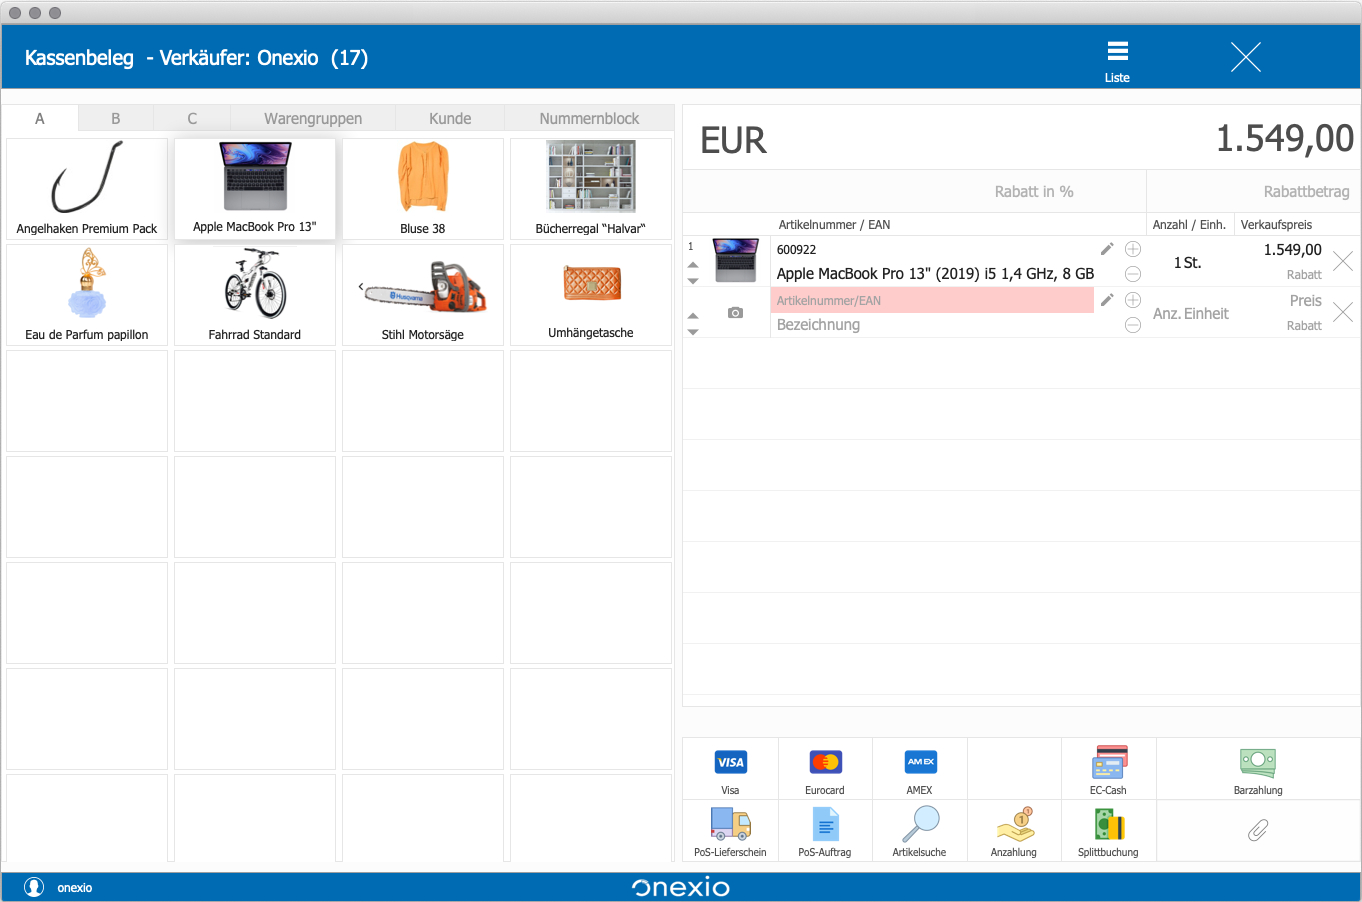Click Rabatt field on the empty line

point(1304,326)
